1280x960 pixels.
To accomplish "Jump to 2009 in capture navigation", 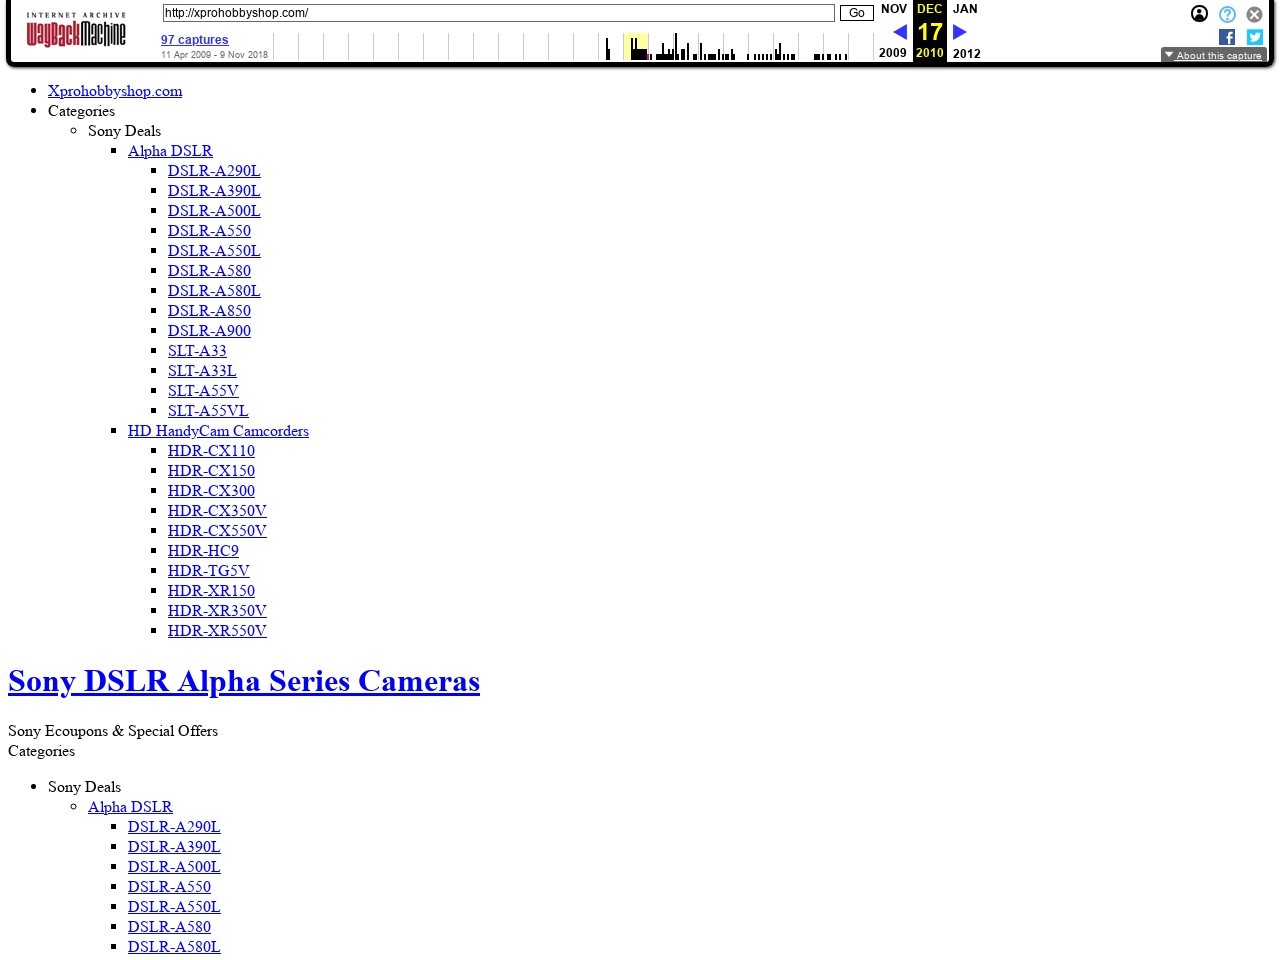I will (x=892, y=53).
